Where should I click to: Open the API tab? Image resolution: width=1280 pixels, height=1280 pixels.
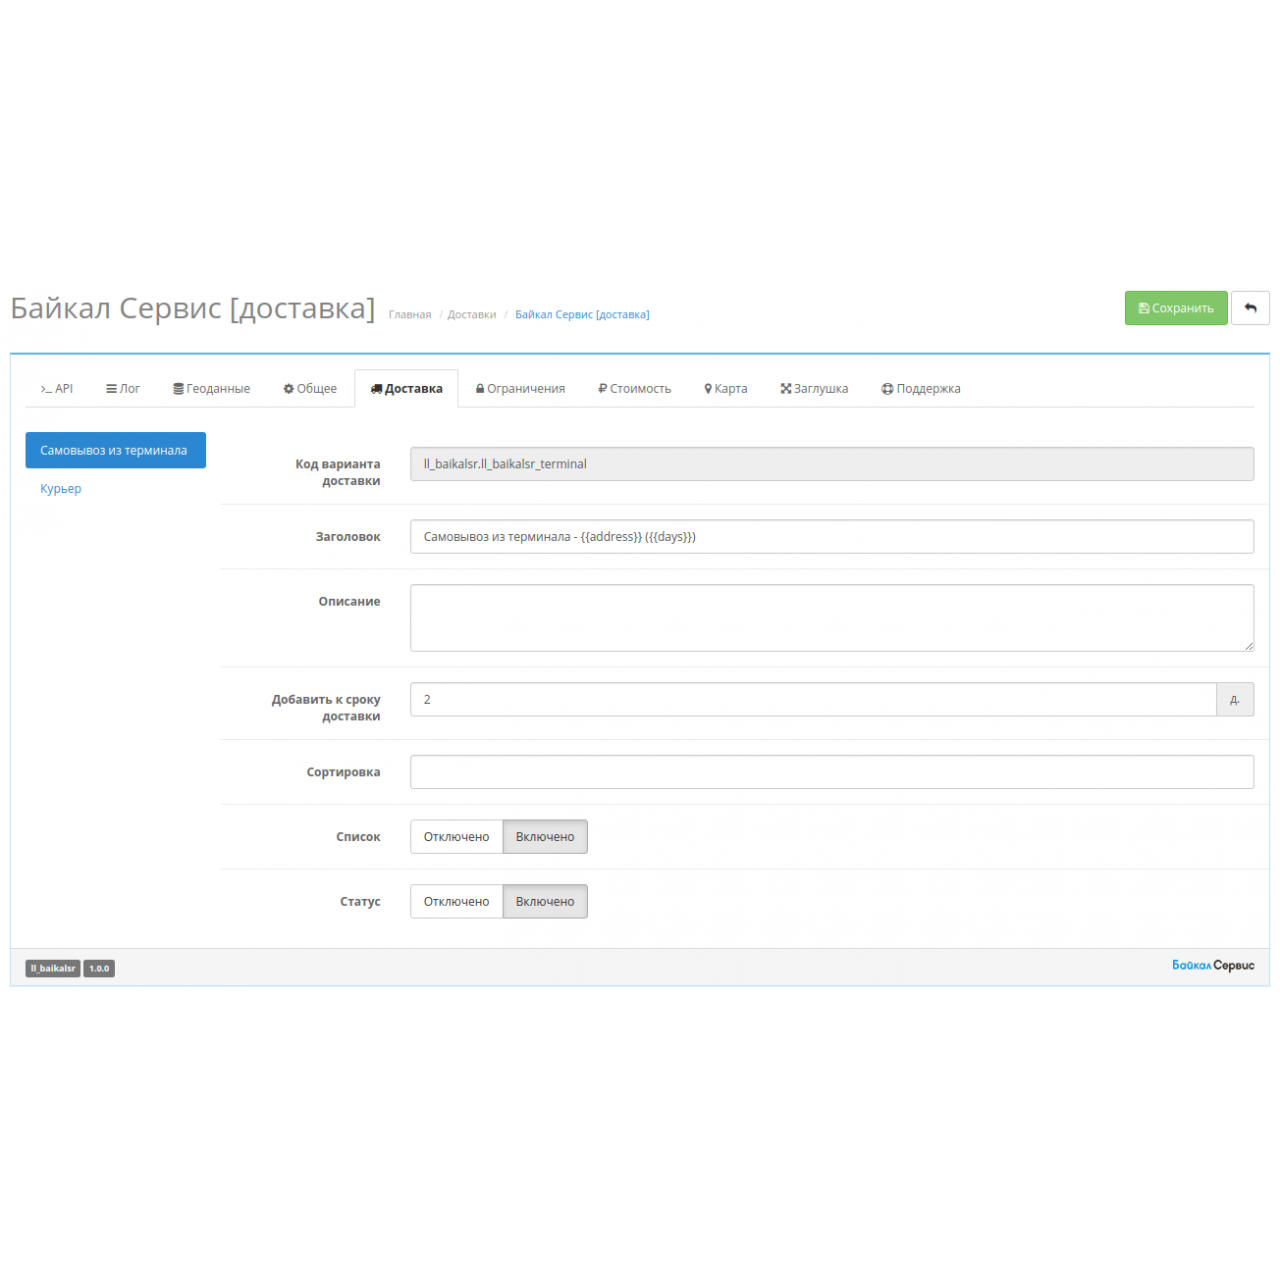pyautogui.click(x=57, y=388)
